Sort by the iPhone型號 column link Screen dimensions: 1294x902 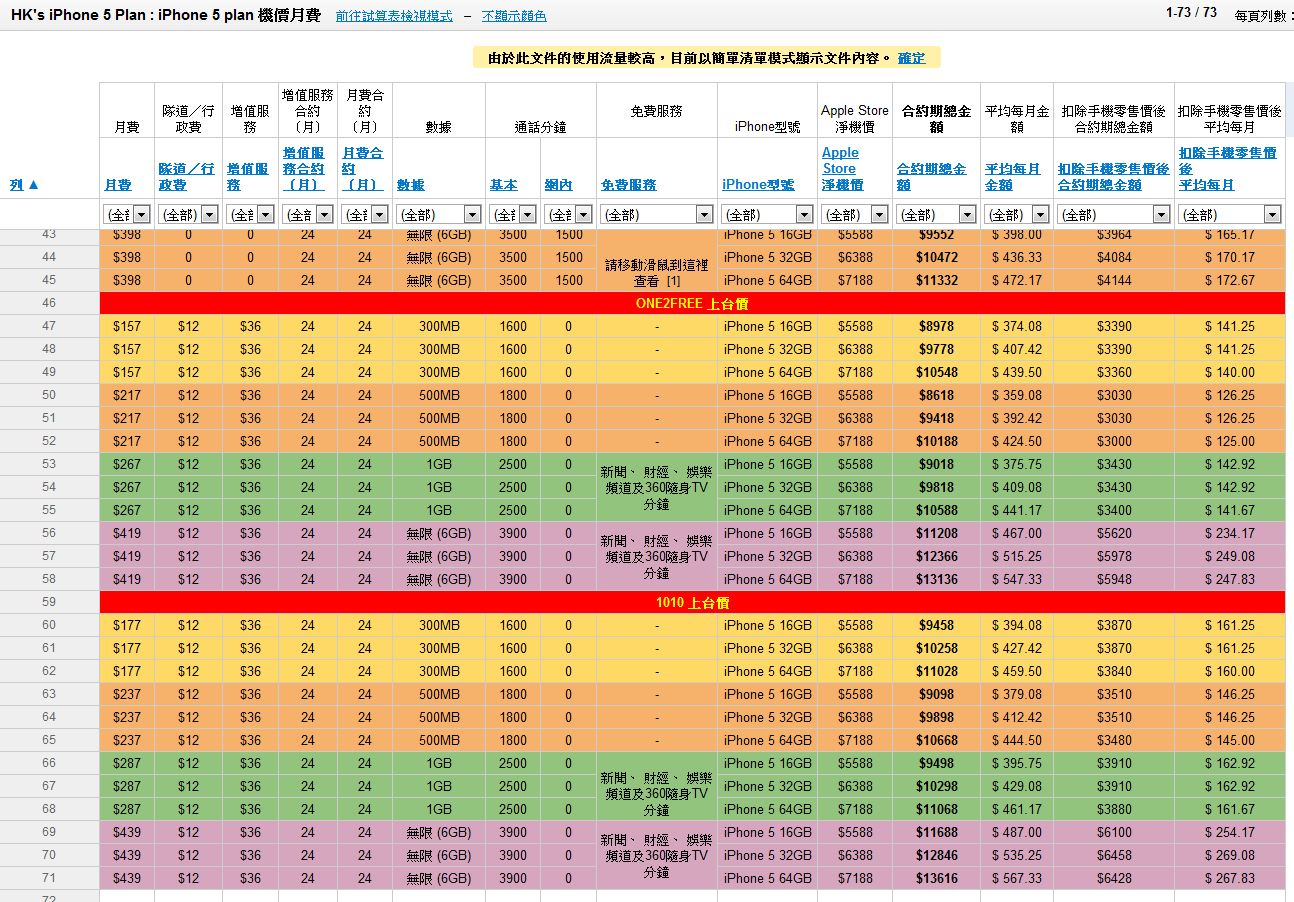point(758,185)
